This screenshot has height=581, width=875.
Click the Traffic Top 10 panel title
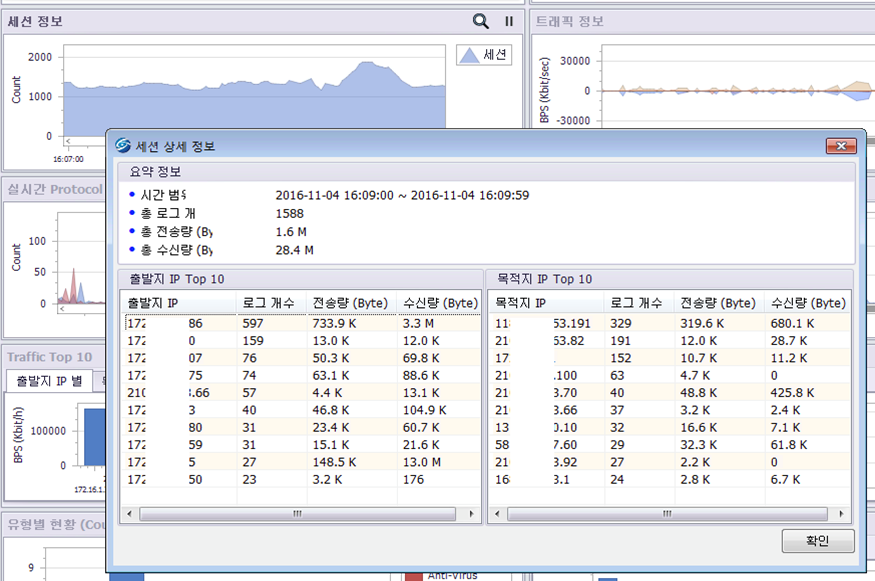pos(50,357)
